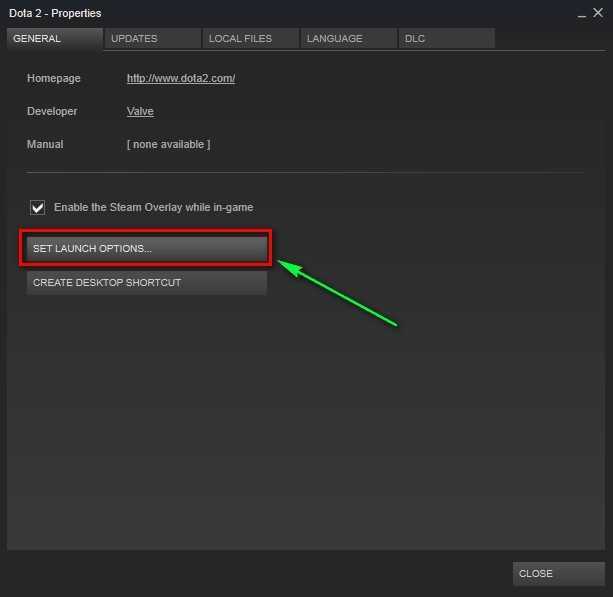
Task: Open the dota2.com homepage link
Action: pyautogui.click(x=181, y=78)
